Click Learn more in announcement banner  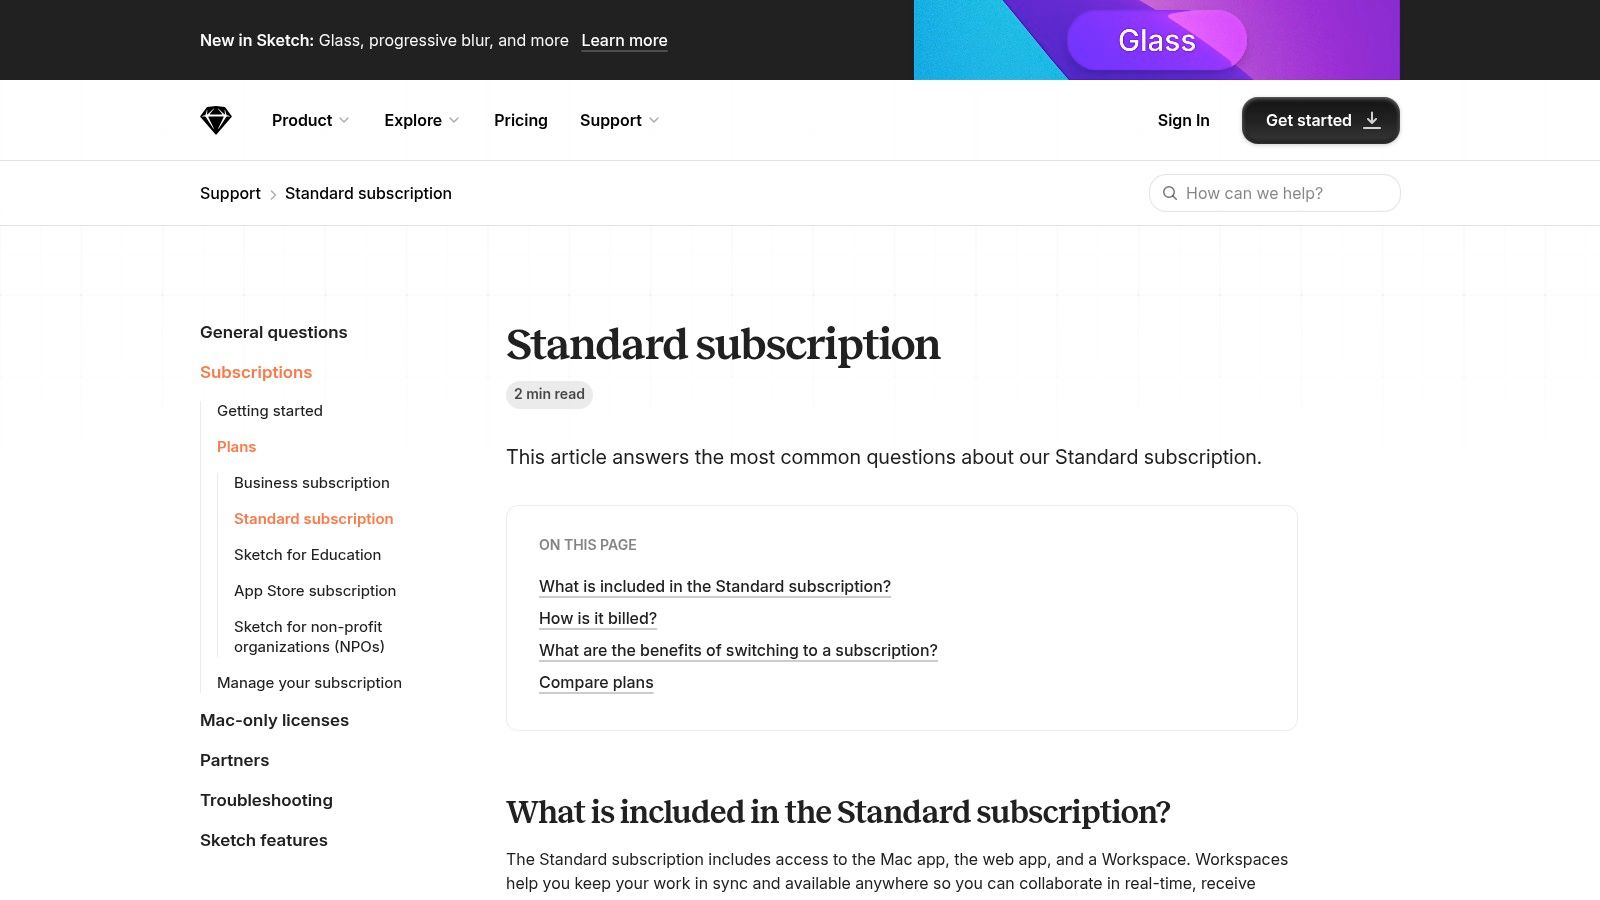[624, 40]
